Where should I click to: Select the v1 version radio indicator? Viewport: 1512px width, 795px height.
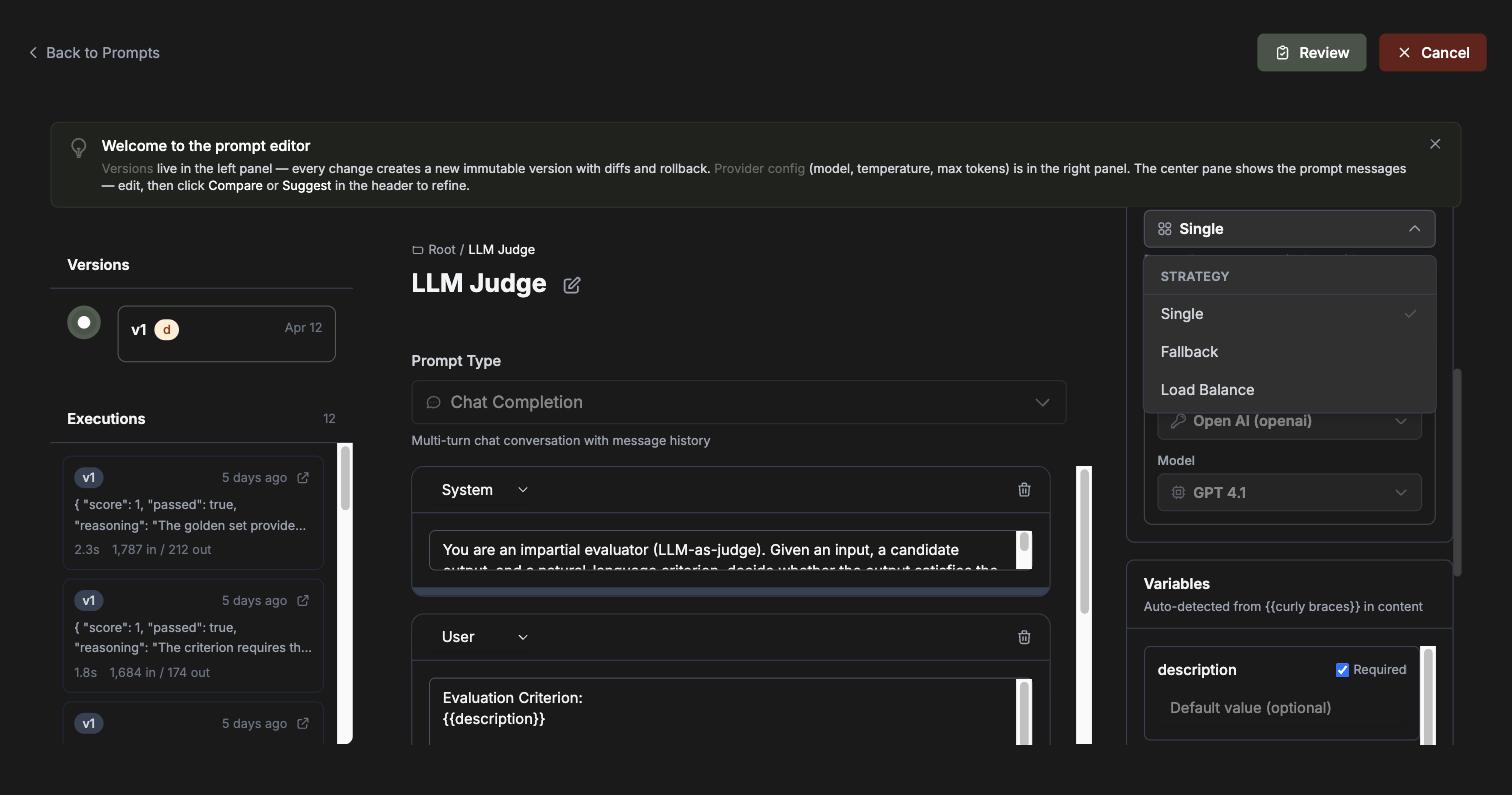coord(84,322)
